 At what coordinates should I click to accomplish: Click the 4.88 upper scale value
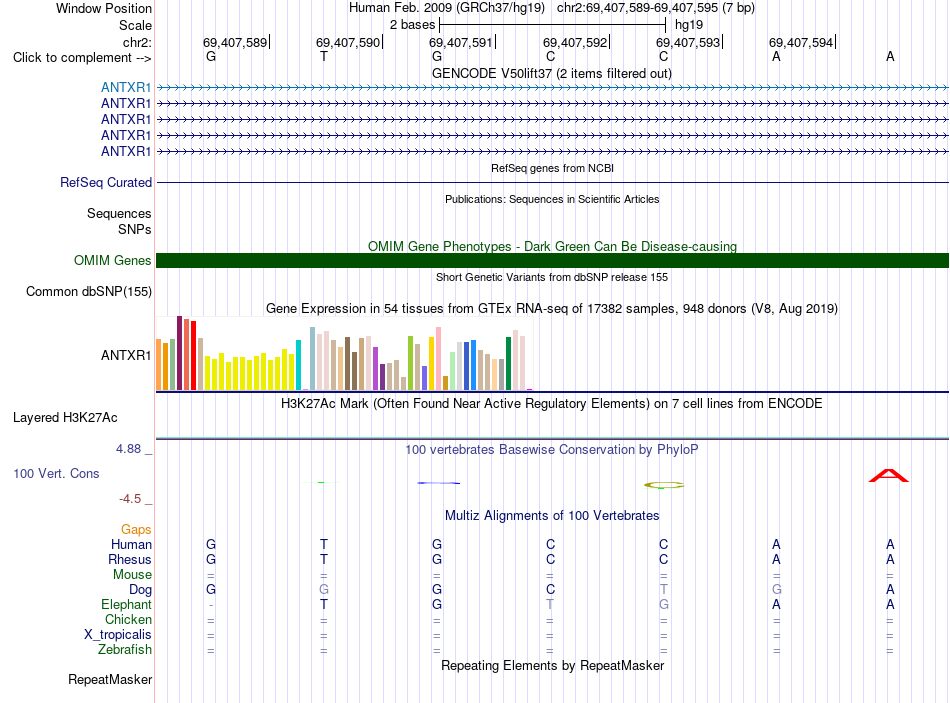coord(128,449)
